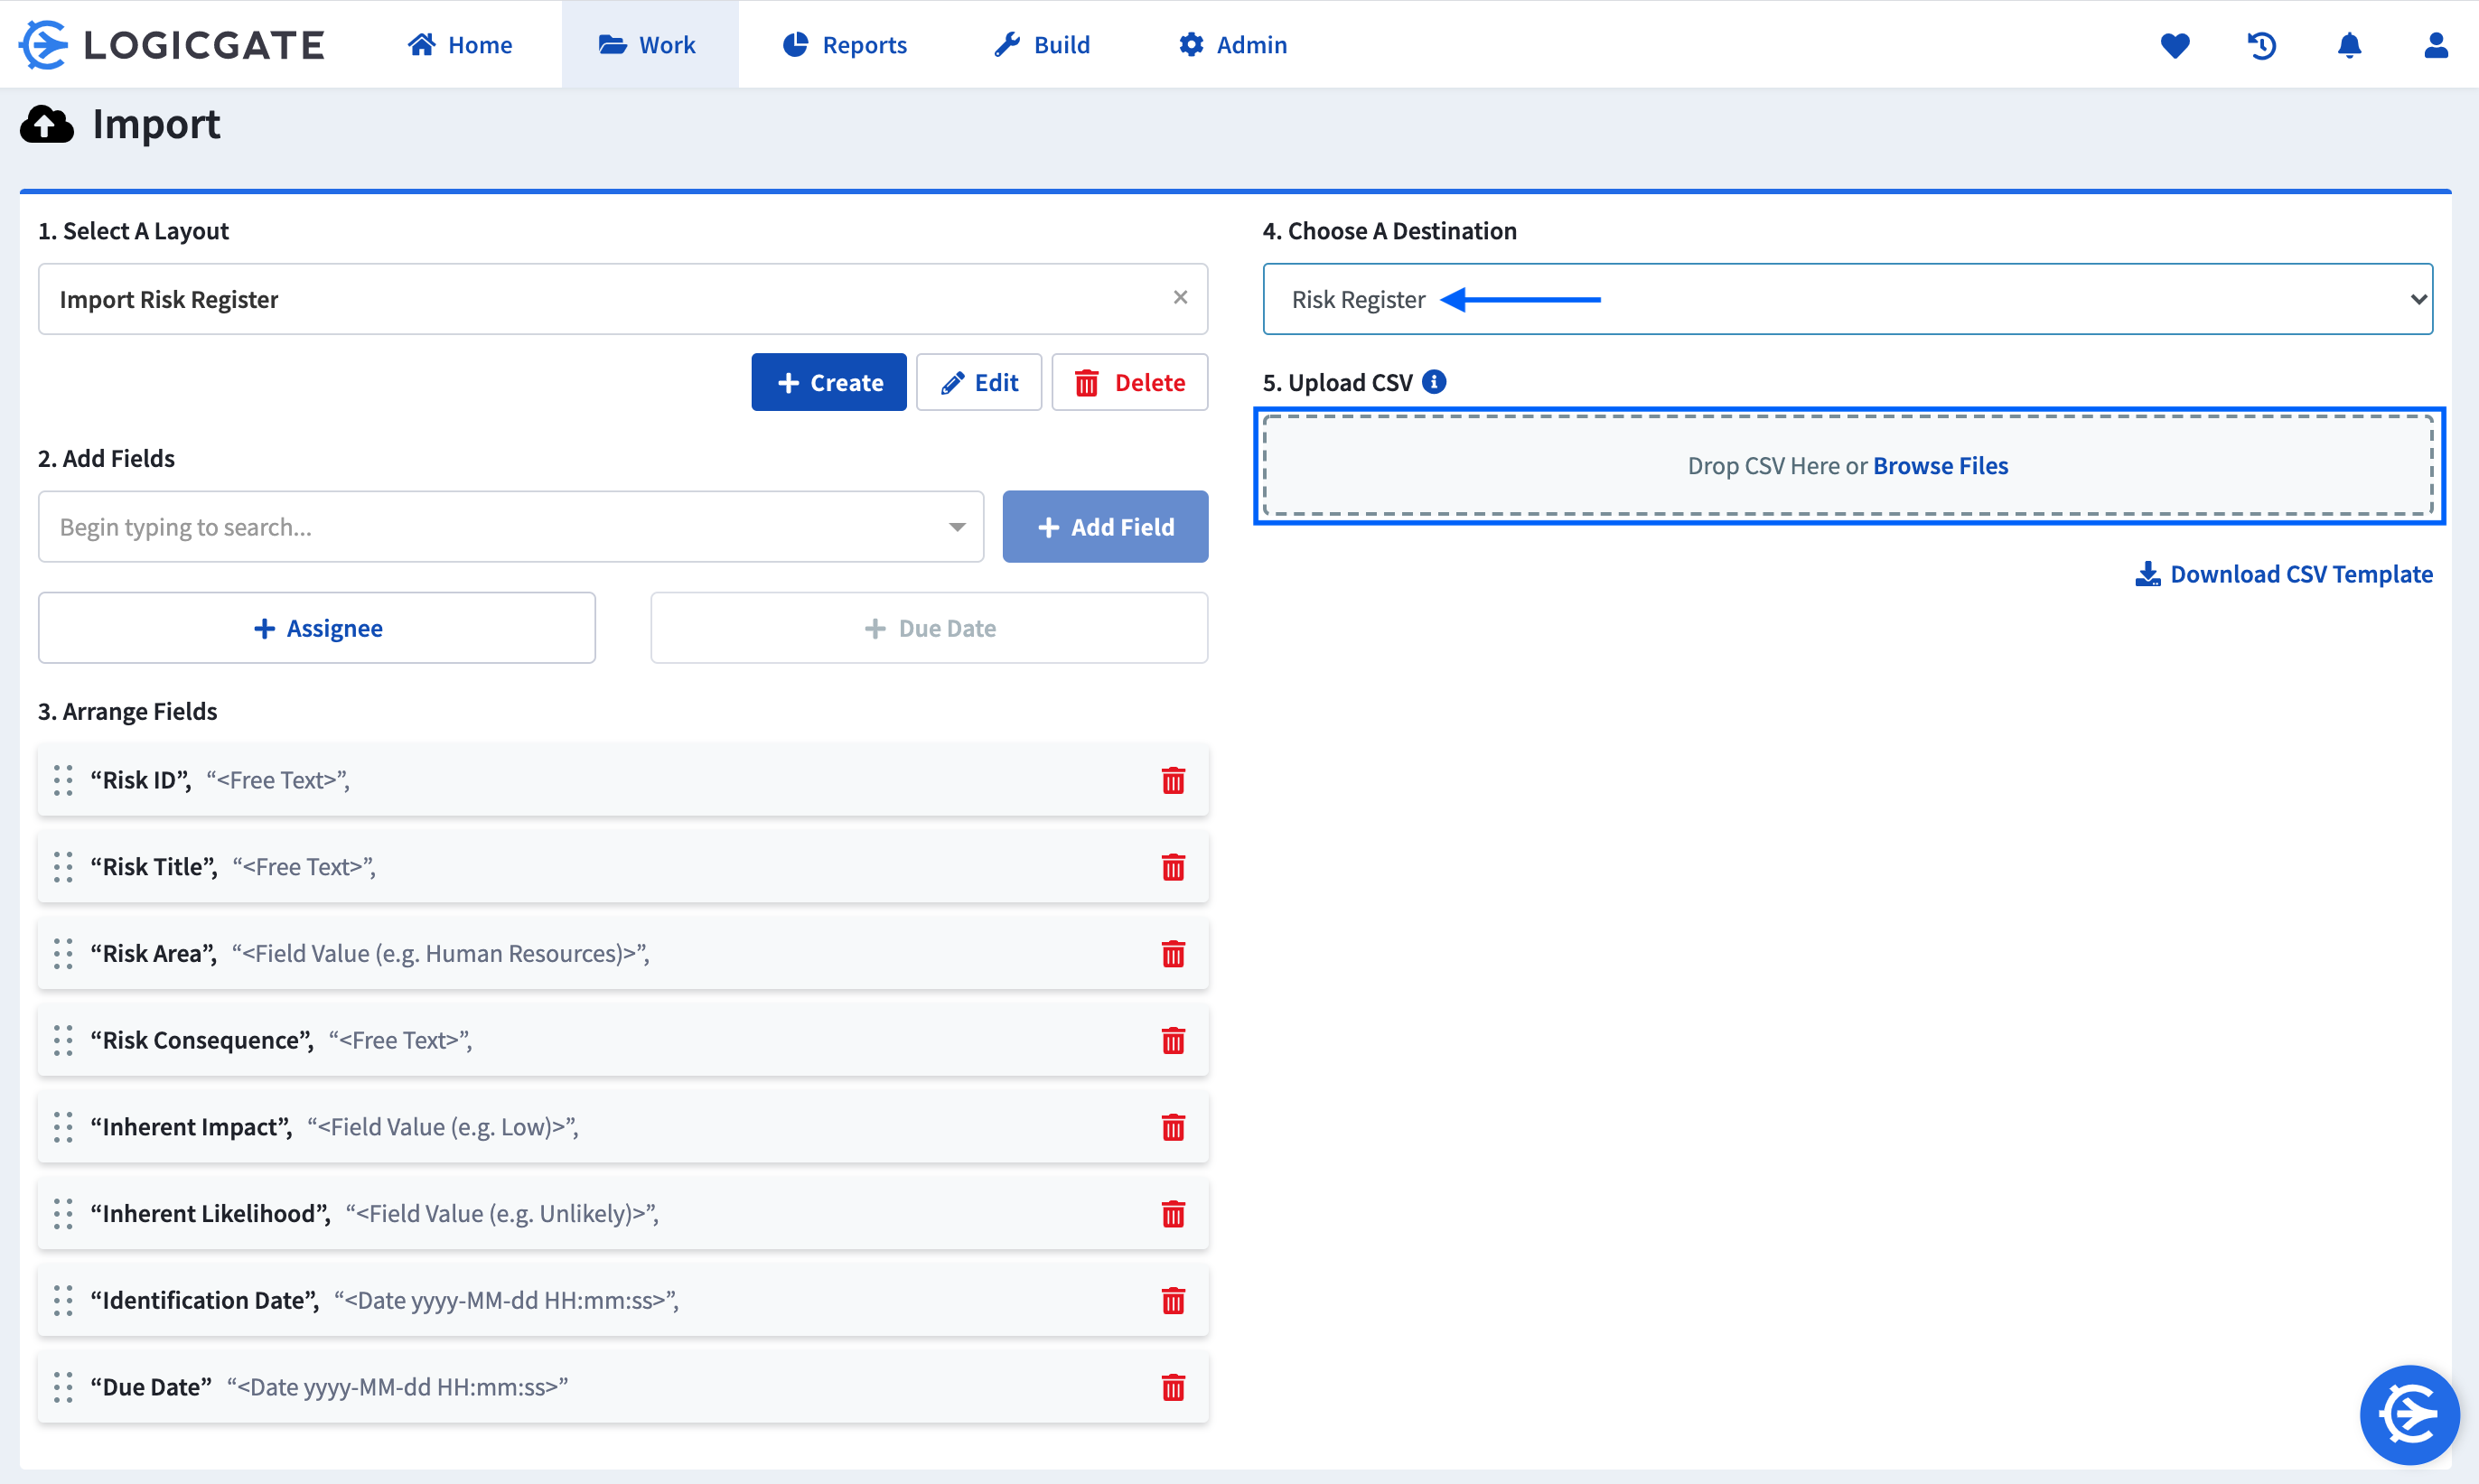Click the Delete layout button

point(1129,382)
